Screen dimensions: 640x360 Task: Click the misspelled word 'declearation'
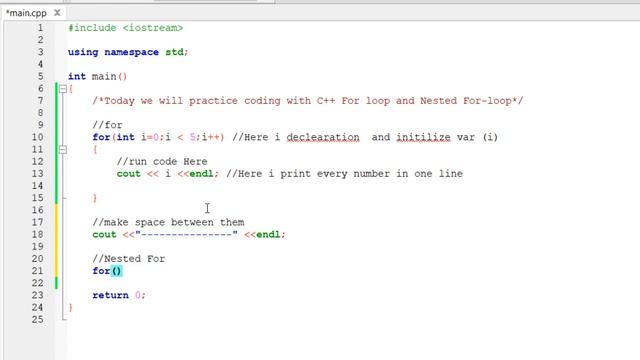[x=323, y=137]
